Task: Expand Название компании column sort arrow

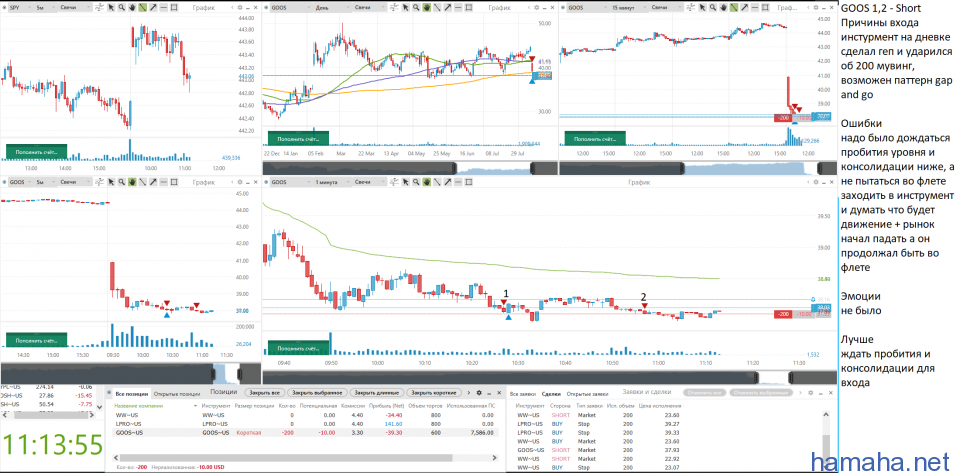Action: pos(195,405)
